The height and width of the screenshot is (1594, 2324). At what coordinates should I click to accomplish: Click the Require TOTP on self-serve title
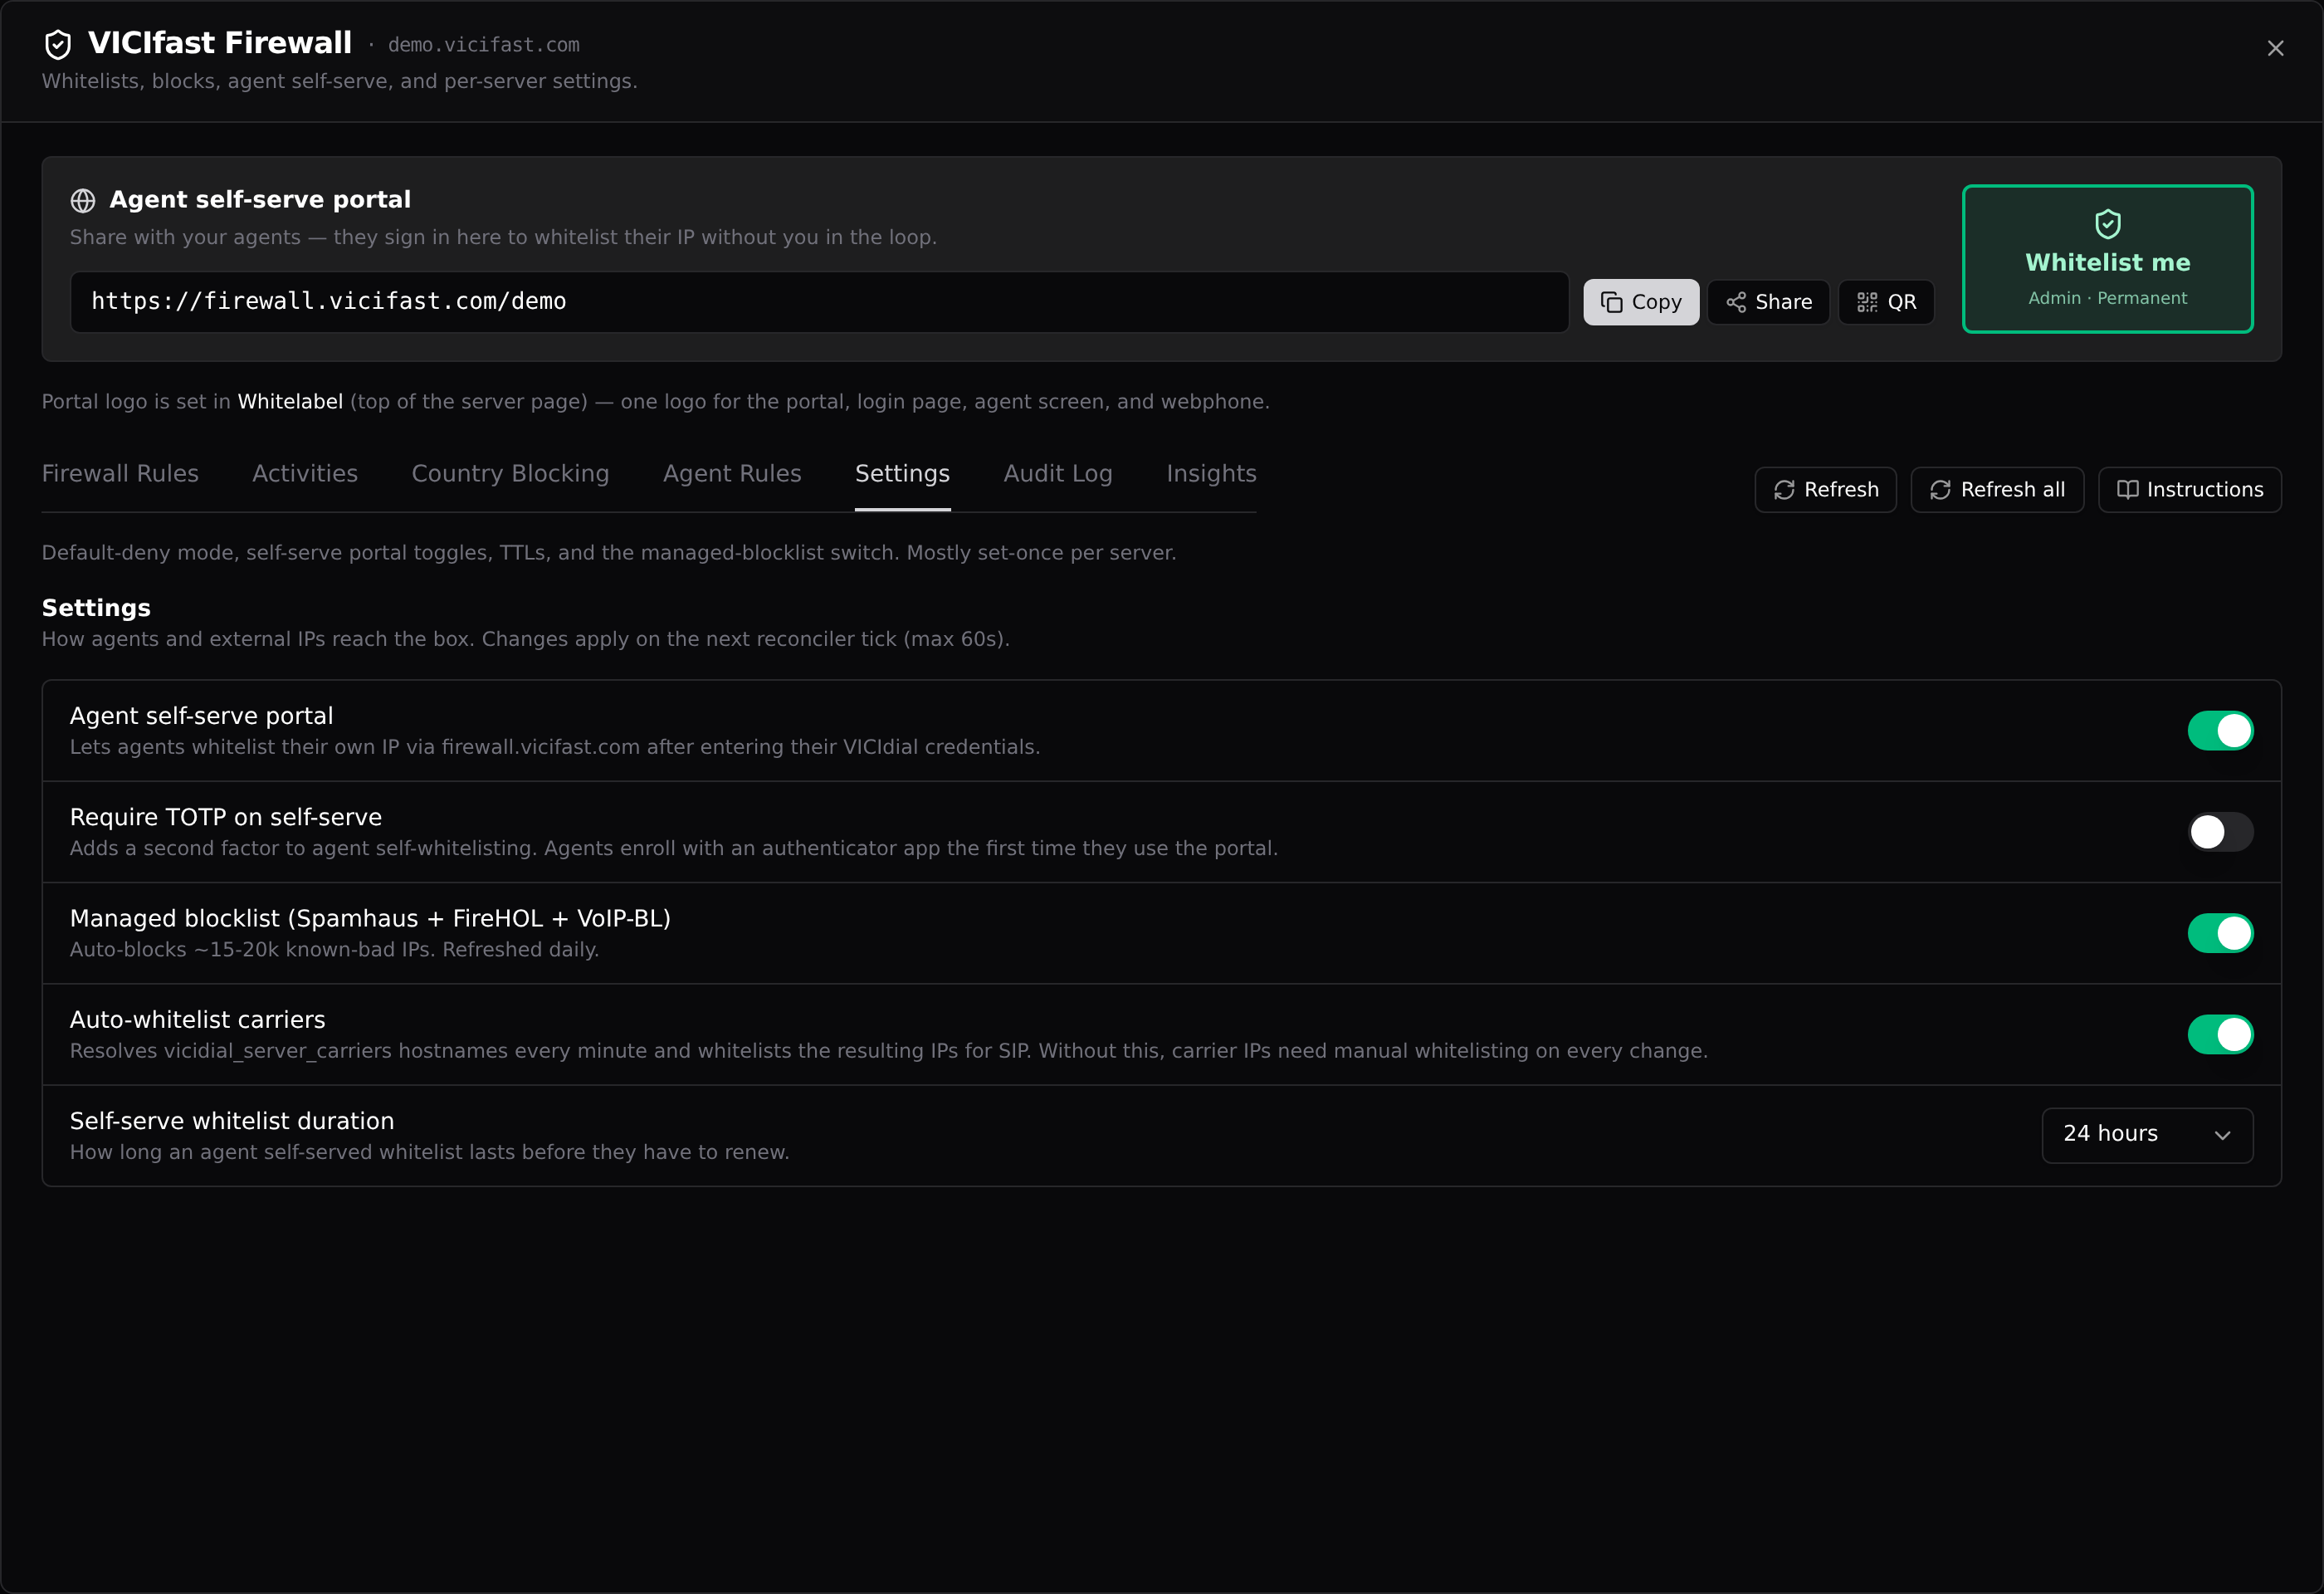pos(226,817)
